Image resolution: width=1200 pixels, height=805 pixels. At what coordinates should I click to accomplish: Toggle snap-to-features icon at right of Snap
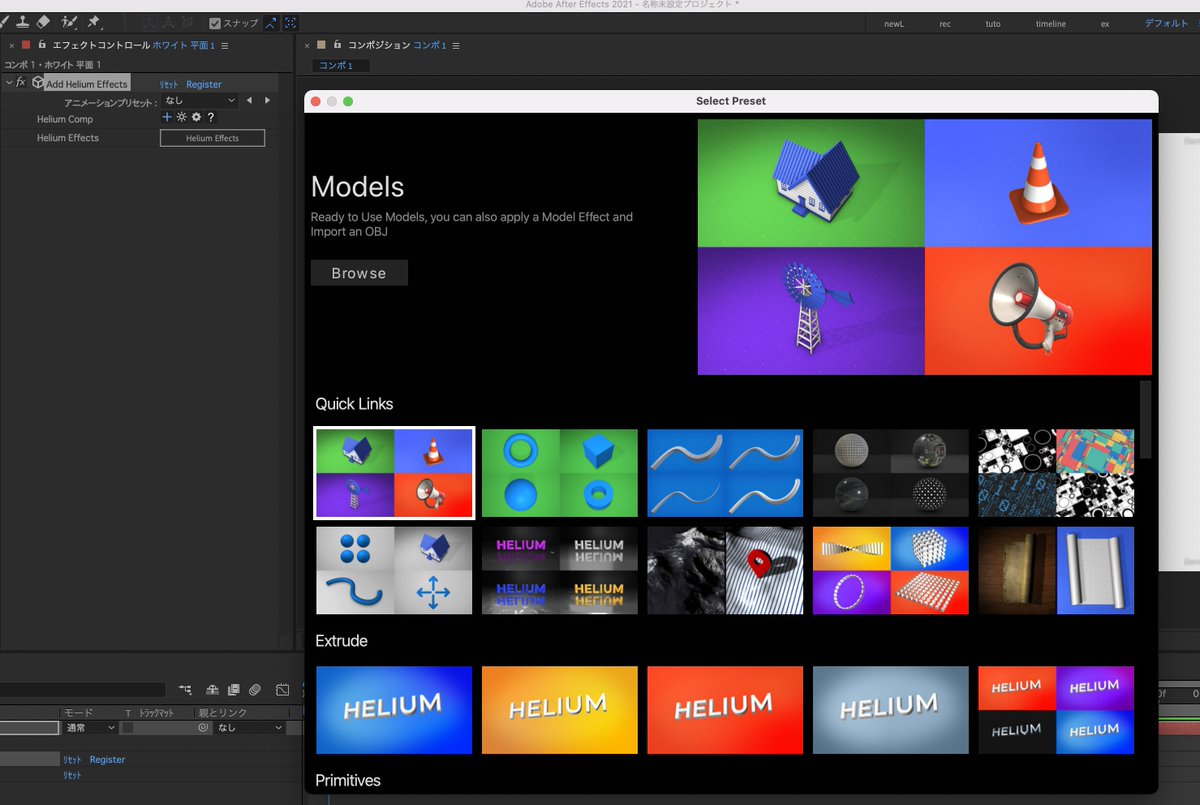click(290, 23)
